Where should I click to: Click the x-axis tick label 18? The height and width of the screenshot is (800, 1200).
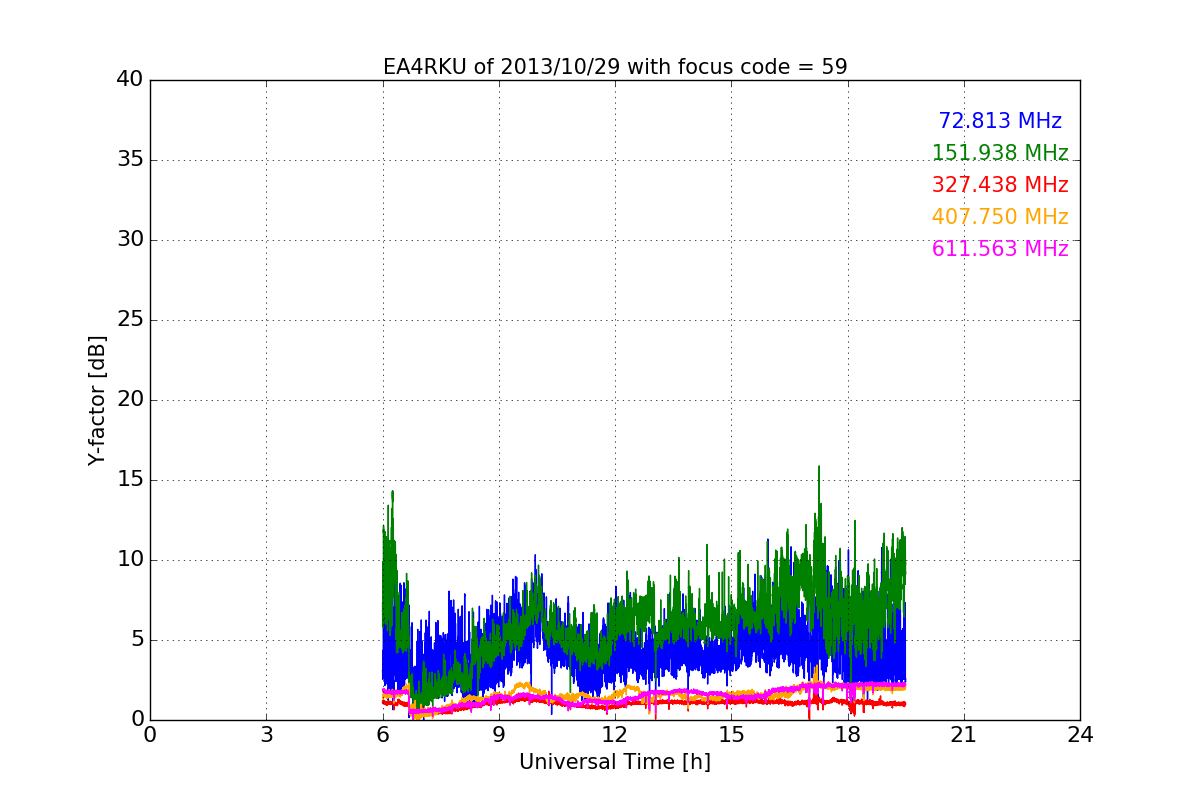click(847, 735)
